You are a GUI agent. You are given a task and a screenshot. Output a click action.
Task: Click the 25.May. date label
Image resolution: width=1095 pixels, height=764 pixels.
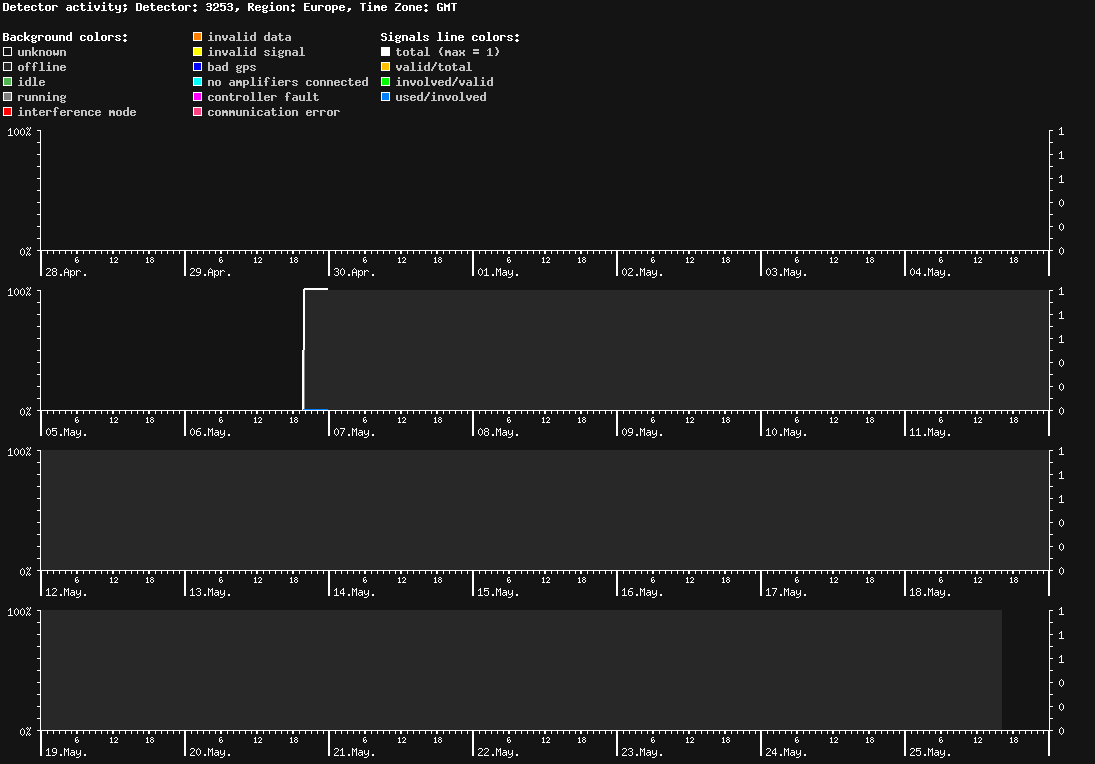(930, 752)
